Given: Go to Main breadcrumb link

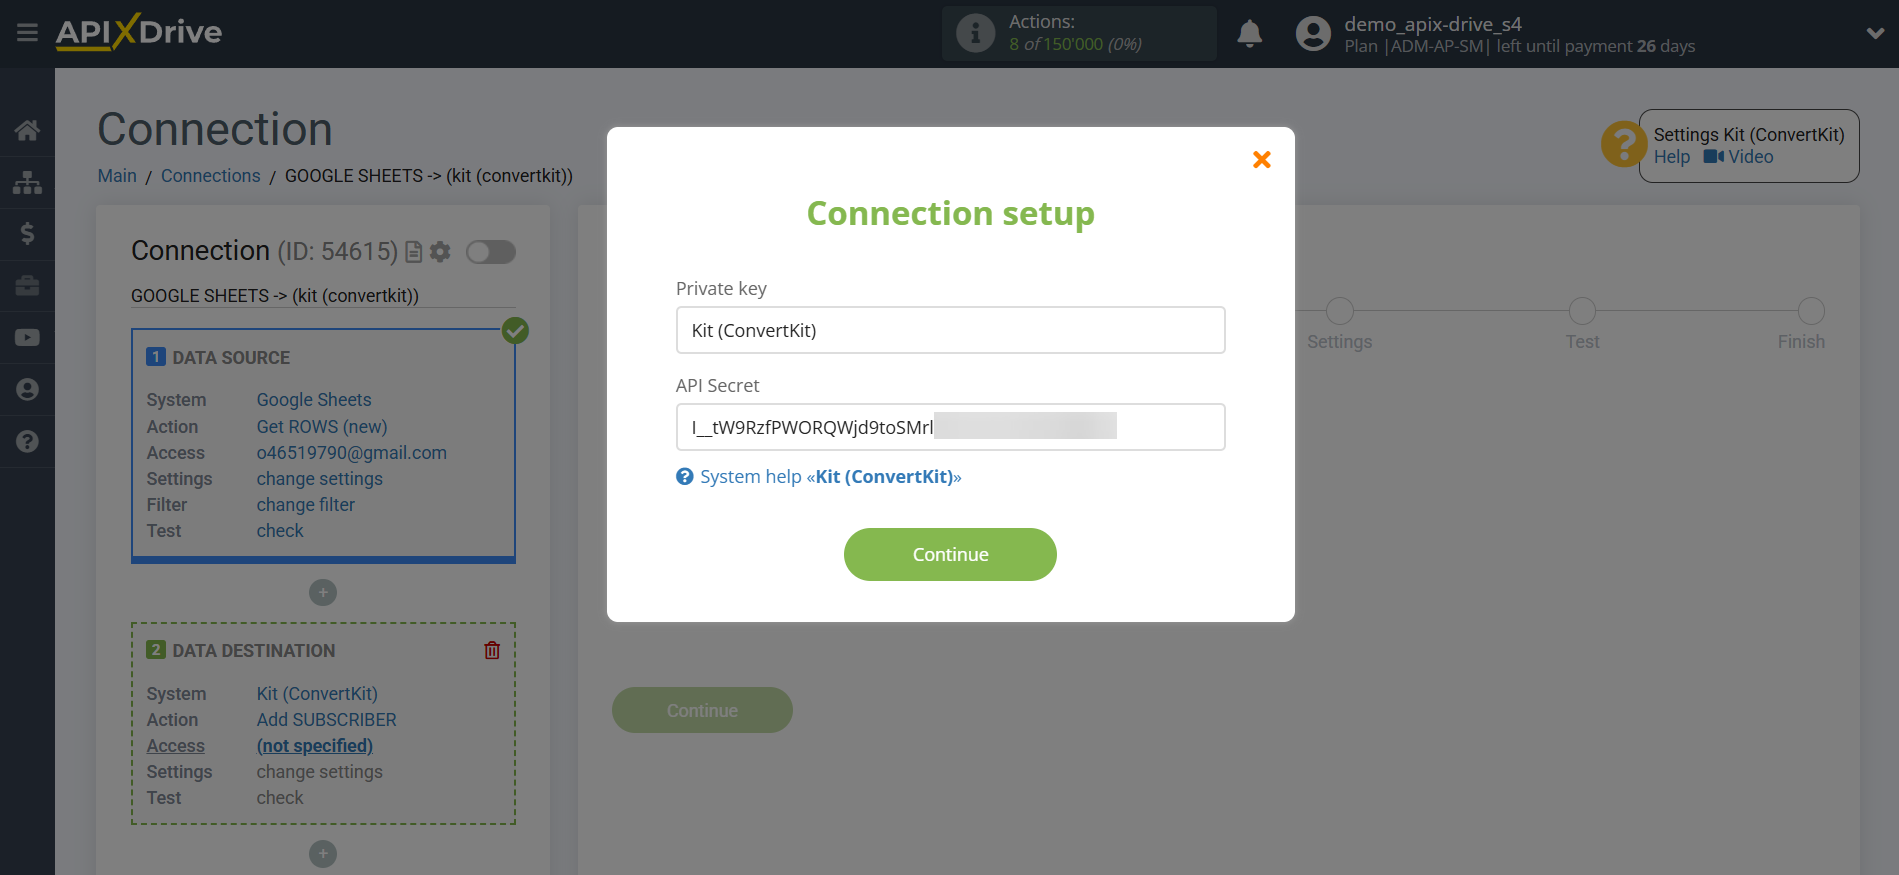Looking at the screenshot, I should click(117, 176).
